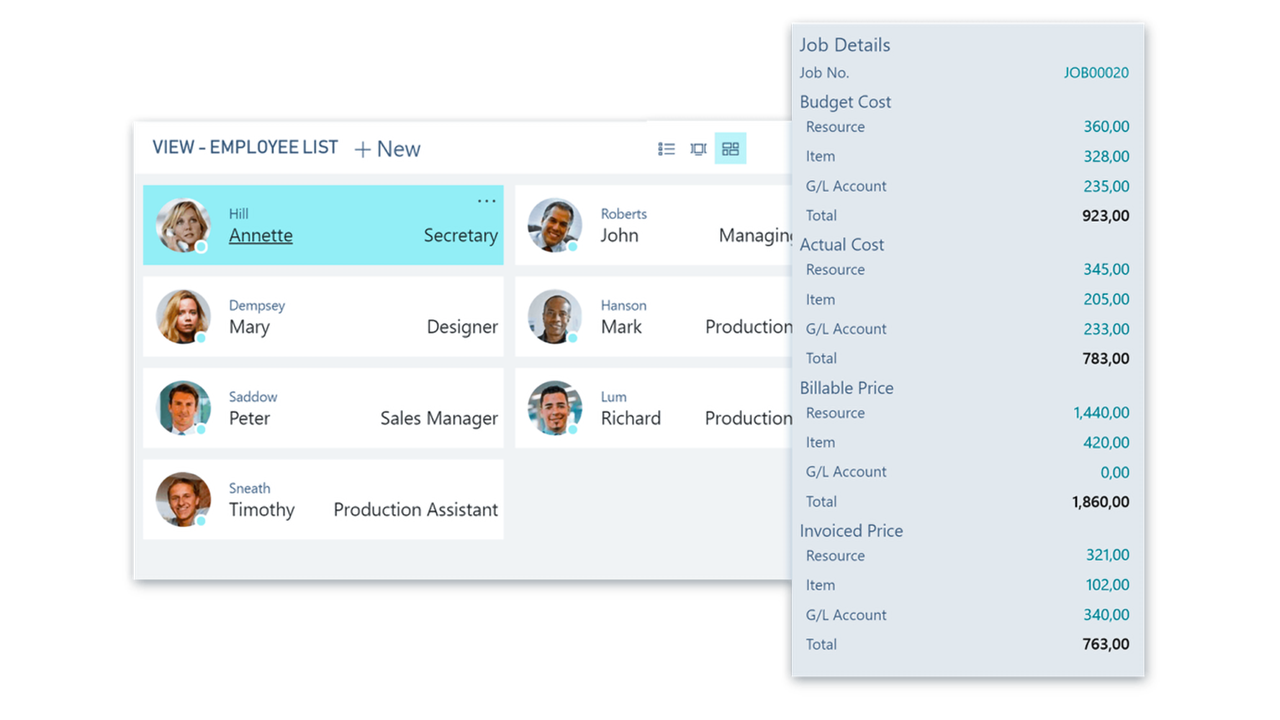
Task: Select the tiles view icon
Action: click(730, 149)
